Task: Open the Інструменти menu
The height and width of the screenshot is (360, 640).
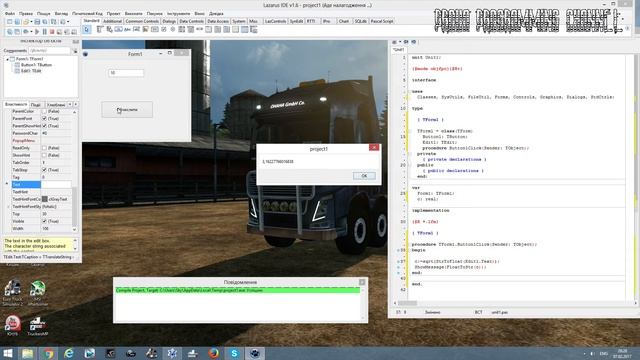Action: tap(178, 13)
